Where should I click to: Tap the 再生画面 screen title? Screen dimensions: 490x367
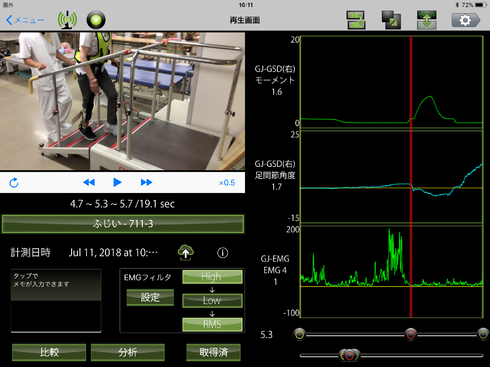pyautogui.click(x=245, y=20)
